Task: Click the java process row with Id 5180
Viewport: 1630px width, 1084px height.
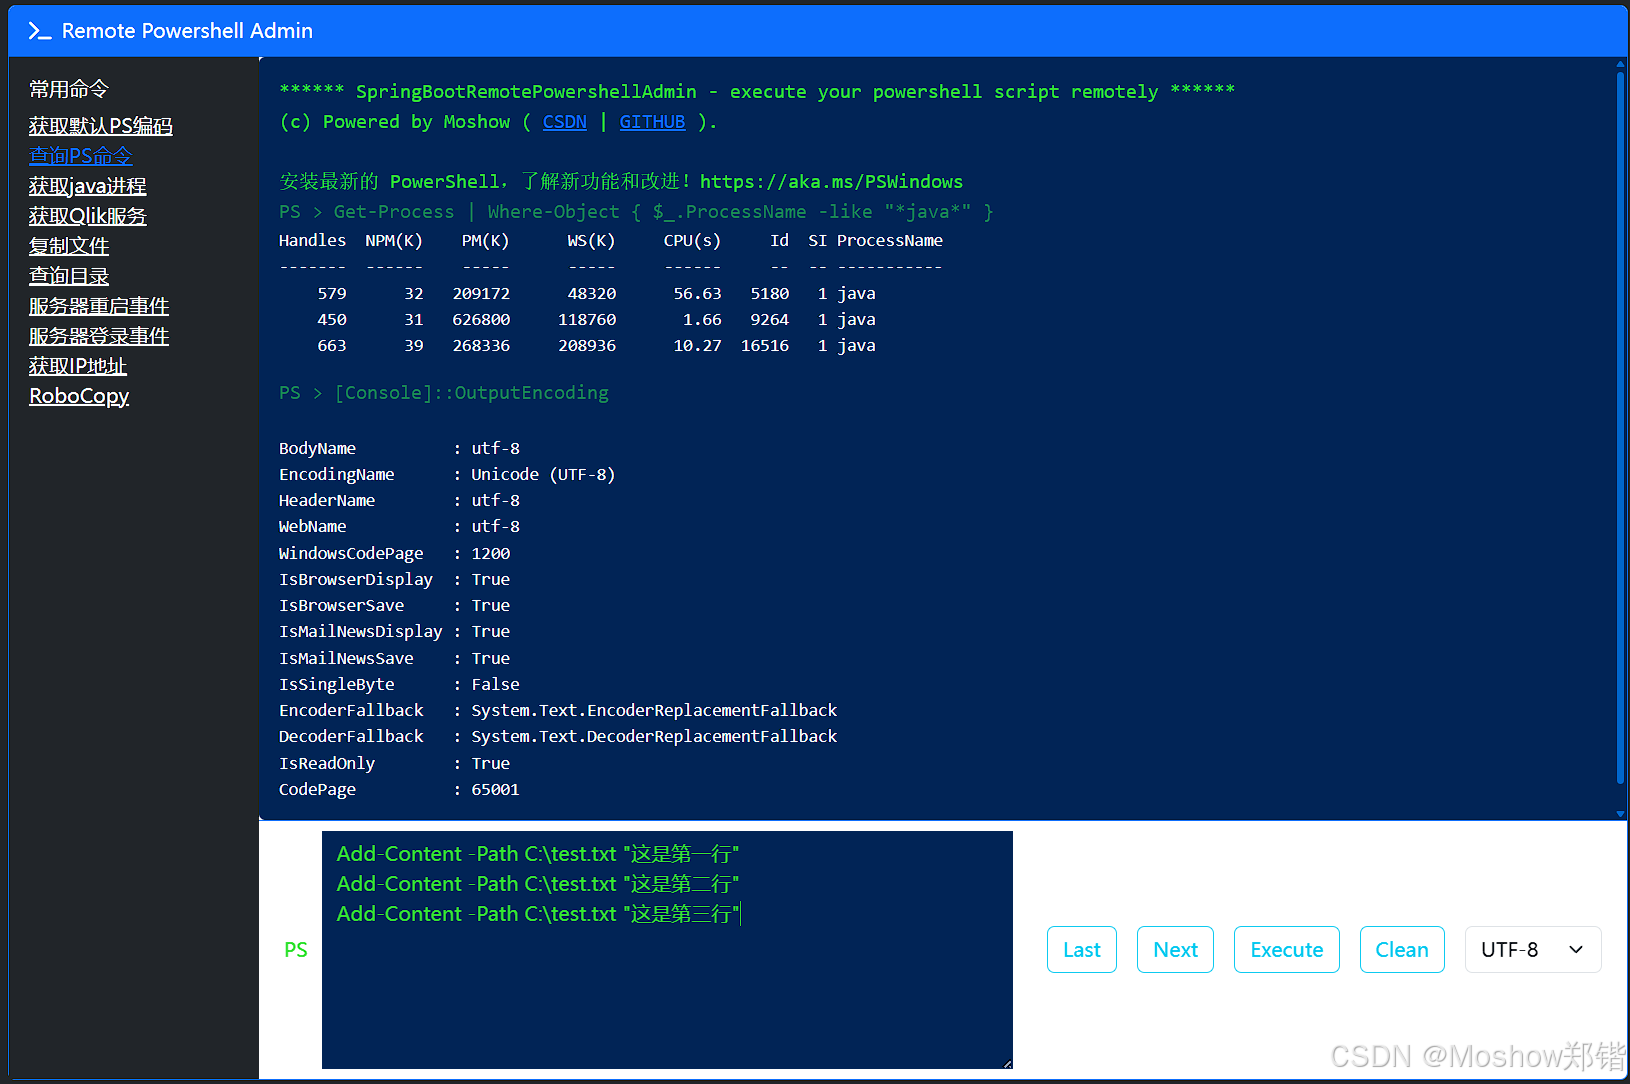Action: (596, 293)
